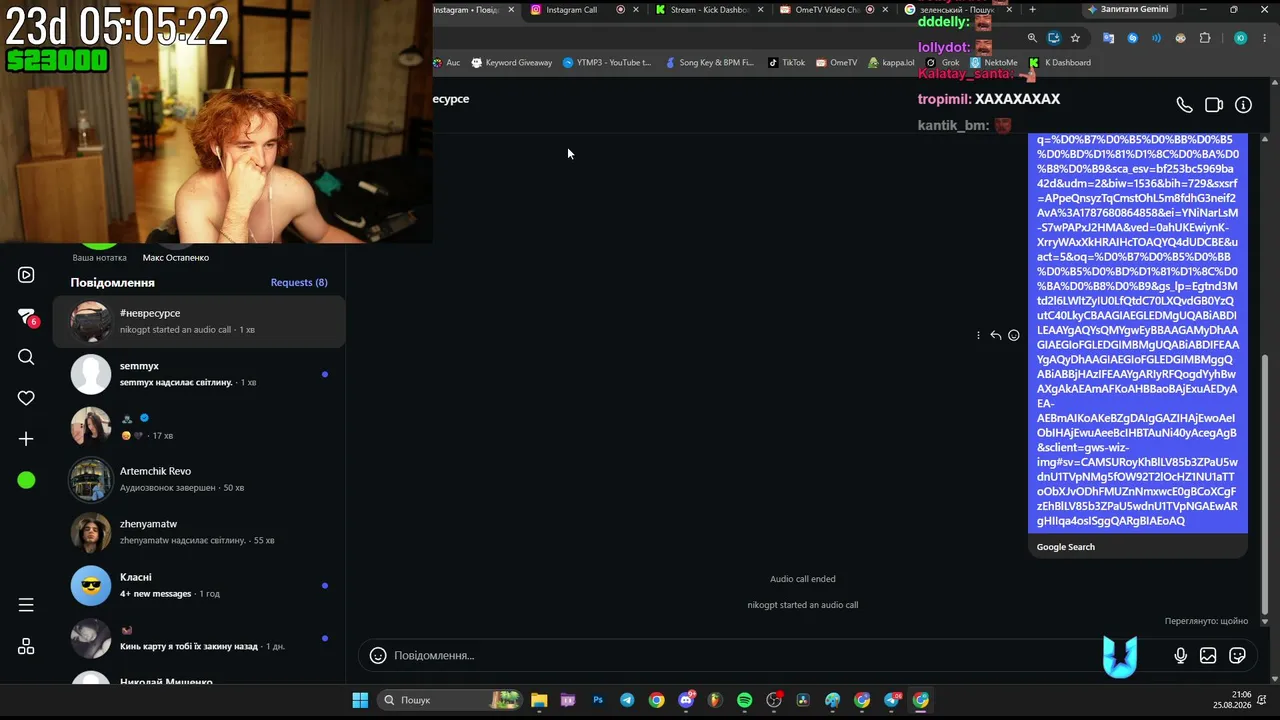The width and height of the screenshot is (1280, 720).
Task: Open the TikTok bookmark
Action: point(786,62)
